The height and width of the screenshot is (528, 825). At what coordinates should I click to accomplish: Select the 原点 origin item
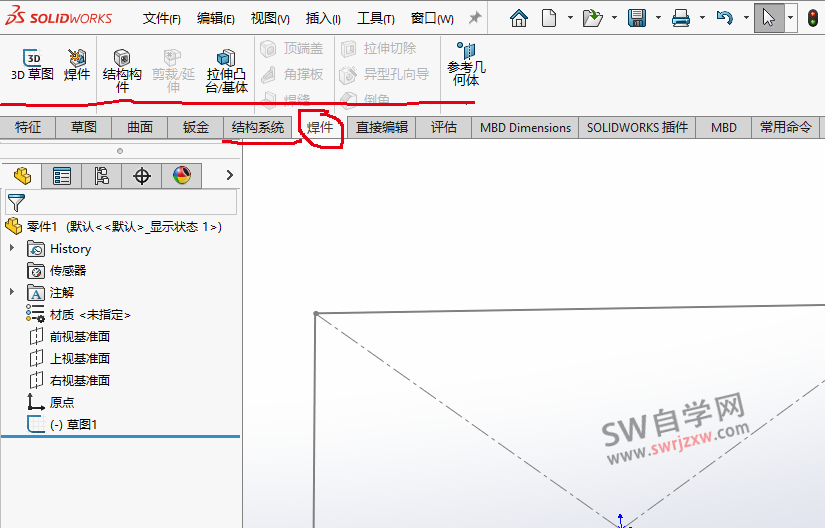(51, 402)
